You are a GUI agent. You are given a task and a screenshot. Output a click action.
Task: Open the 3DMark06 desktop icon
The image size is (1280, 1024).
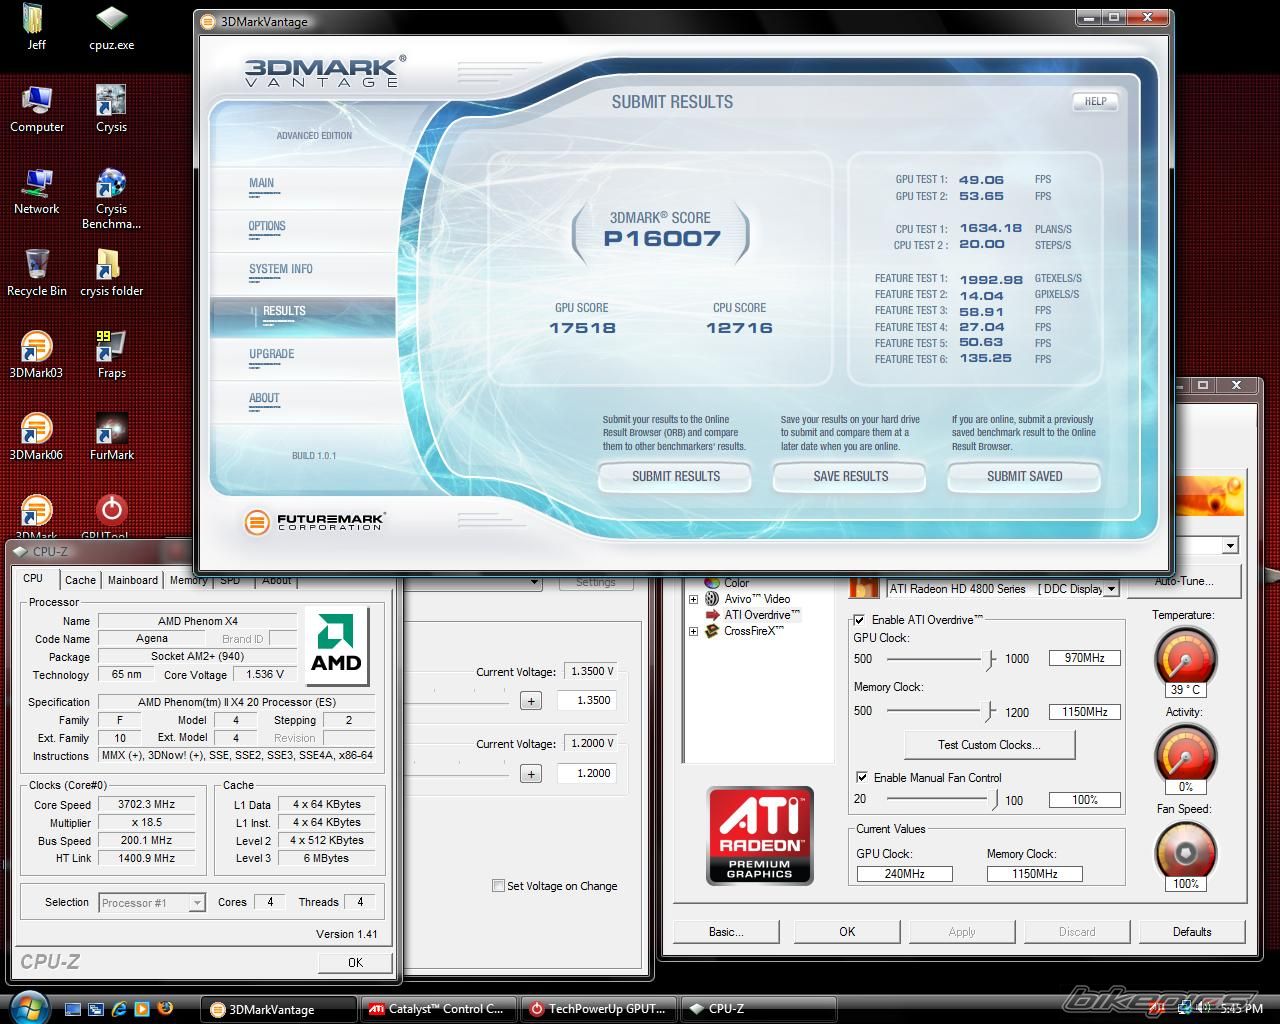(36, 431)
